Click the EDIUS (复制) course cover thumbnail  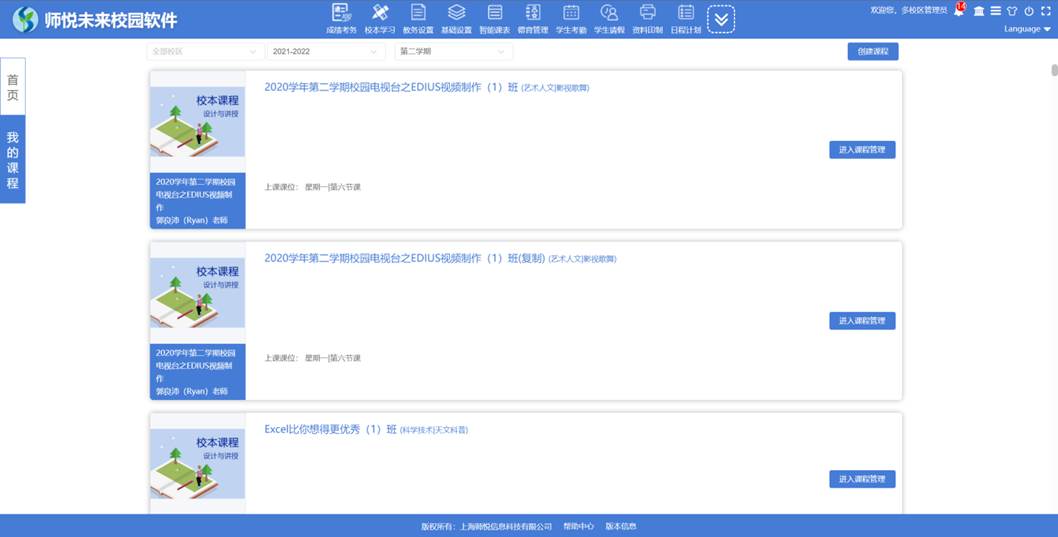pos(198,293)
